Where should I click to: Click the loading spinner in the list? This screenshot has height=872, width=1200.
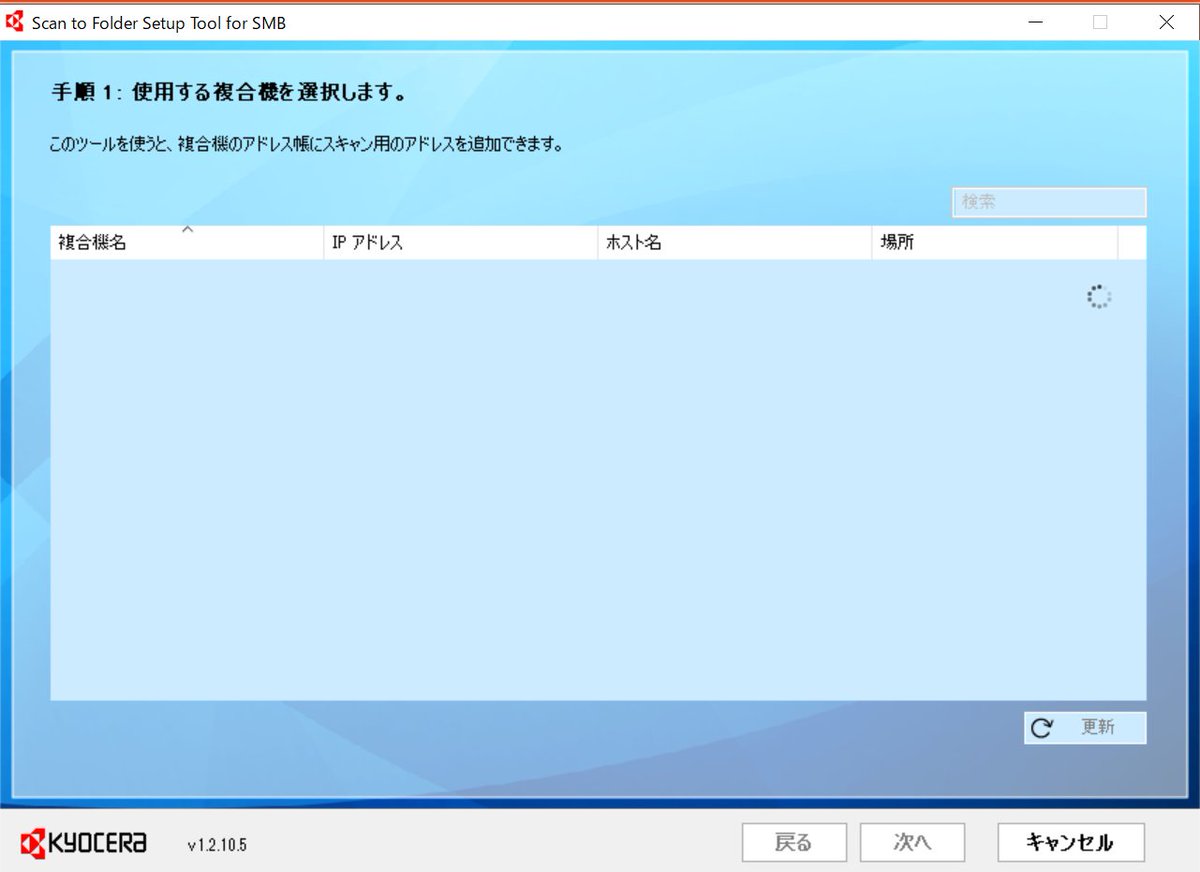(x=1099, y=297)
